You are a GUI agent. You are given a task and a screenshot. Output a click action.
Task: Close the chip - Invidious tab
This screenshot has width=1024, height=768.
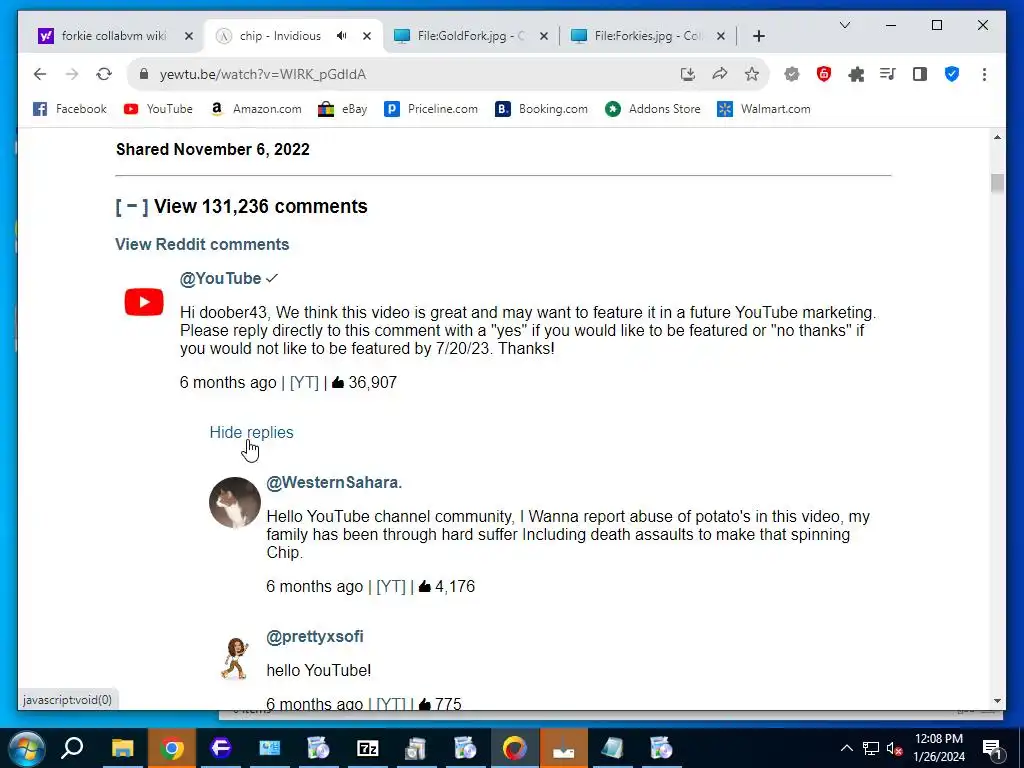367,36
